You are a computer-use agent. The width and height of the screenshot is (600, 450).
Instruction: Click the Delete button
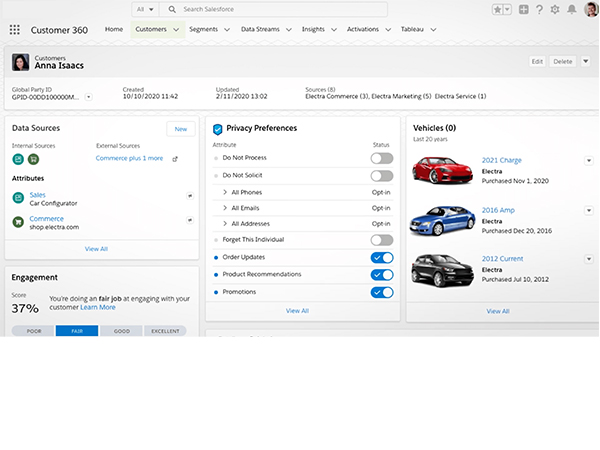562,61
